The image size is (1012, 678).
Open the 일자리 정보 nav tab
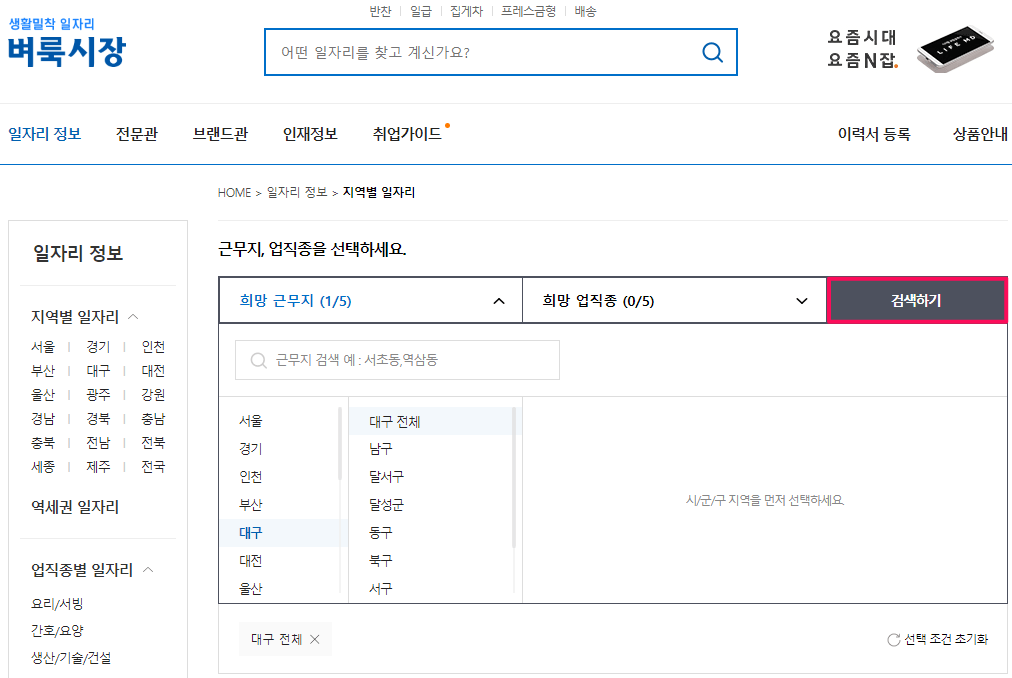tap(45, 134)
